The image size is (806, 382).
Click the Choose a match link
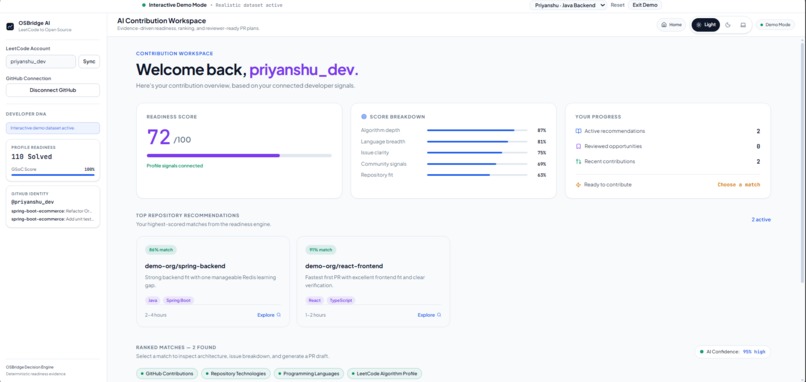pyautogui.click(x=739, y=185)
